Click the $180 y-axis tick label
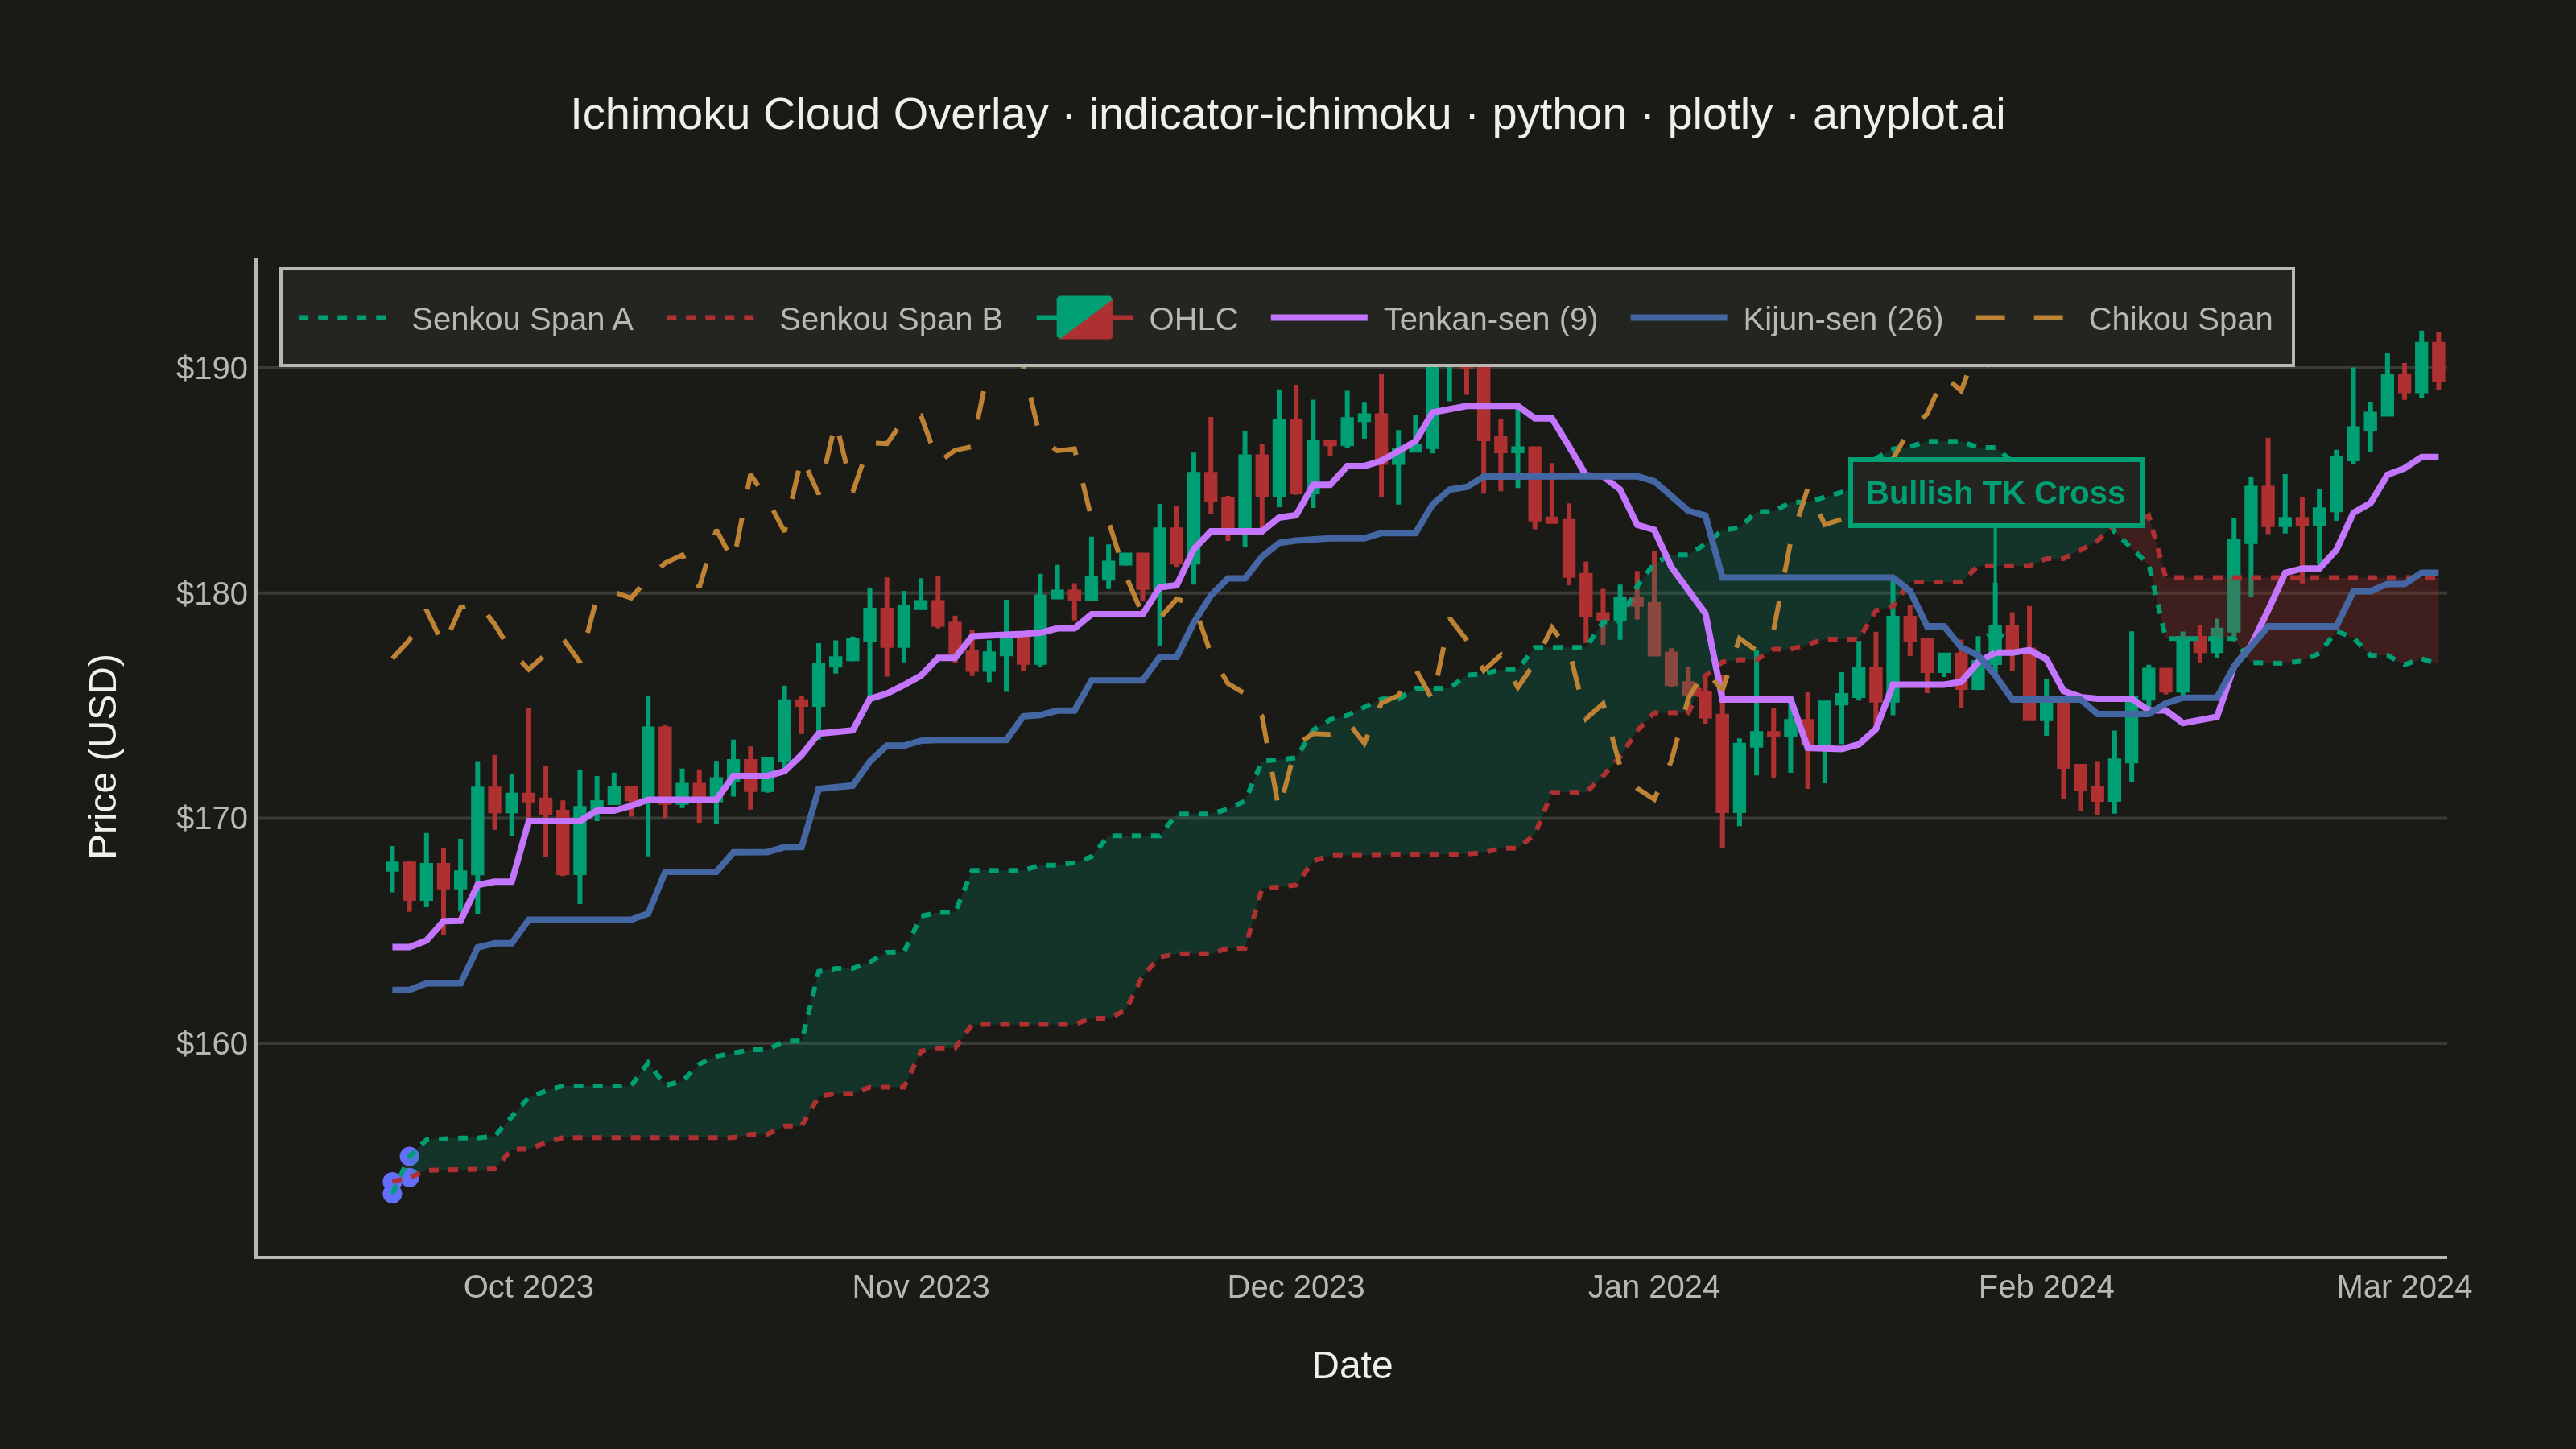Screen dimensions: 2576x1449 211,593
